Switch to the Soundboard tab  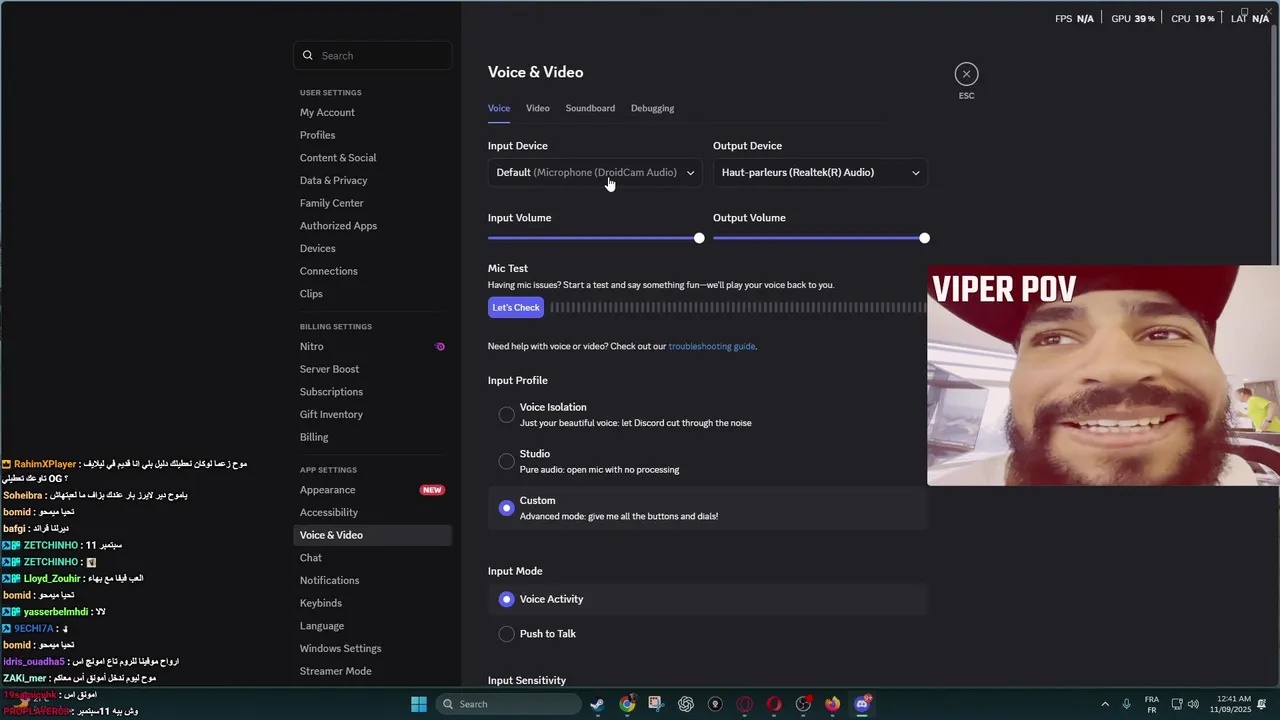point(590,108)
